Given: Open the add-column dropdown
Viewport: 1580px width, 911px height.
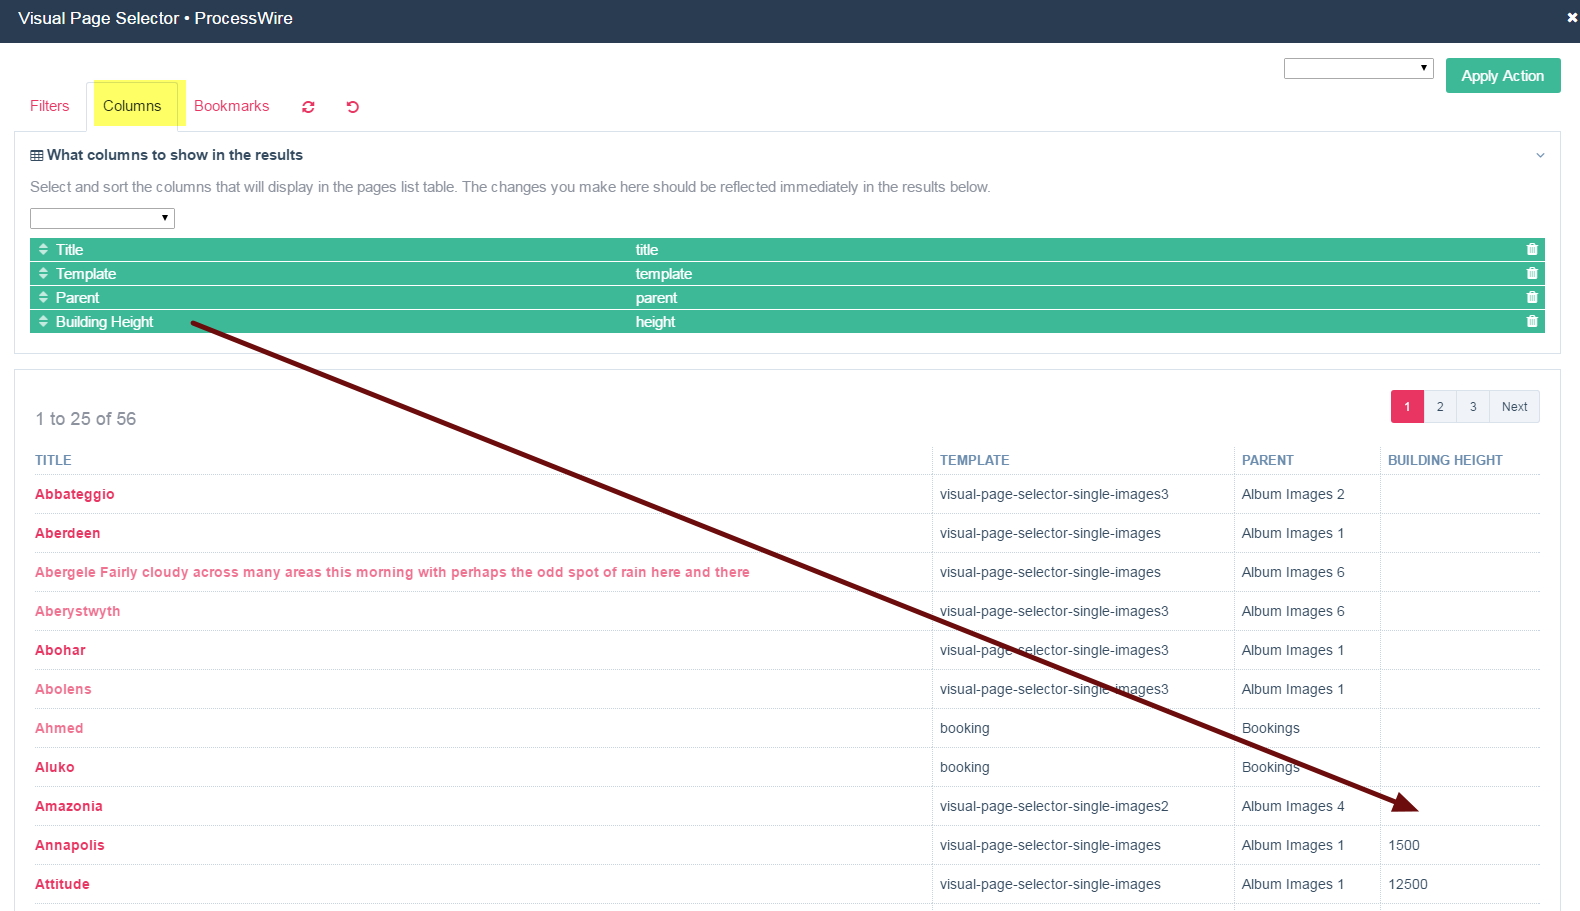Looking at the screenshot, I should point(102,218).
